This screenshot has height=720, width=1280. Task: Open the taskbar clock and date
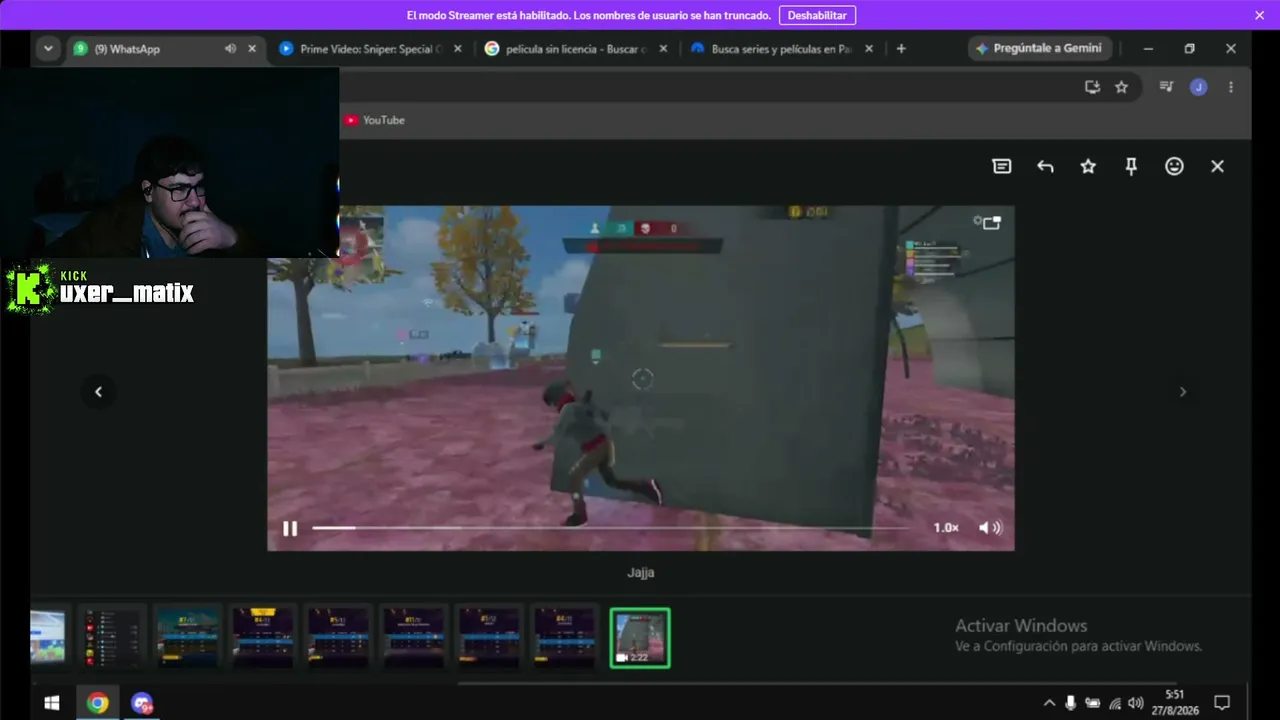pyautogui.click(x=1175, y=703)
